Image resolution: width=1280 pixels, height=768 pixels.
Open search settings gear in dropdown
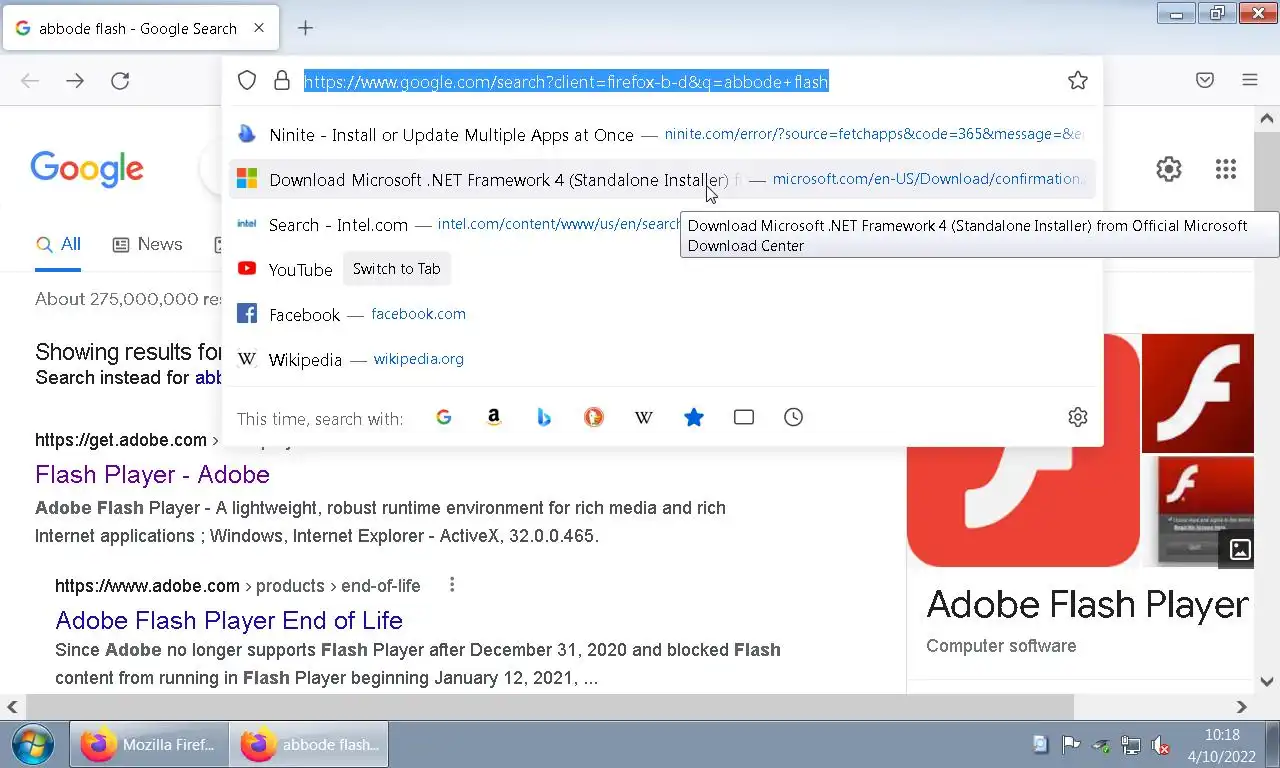click(1077, 417)
